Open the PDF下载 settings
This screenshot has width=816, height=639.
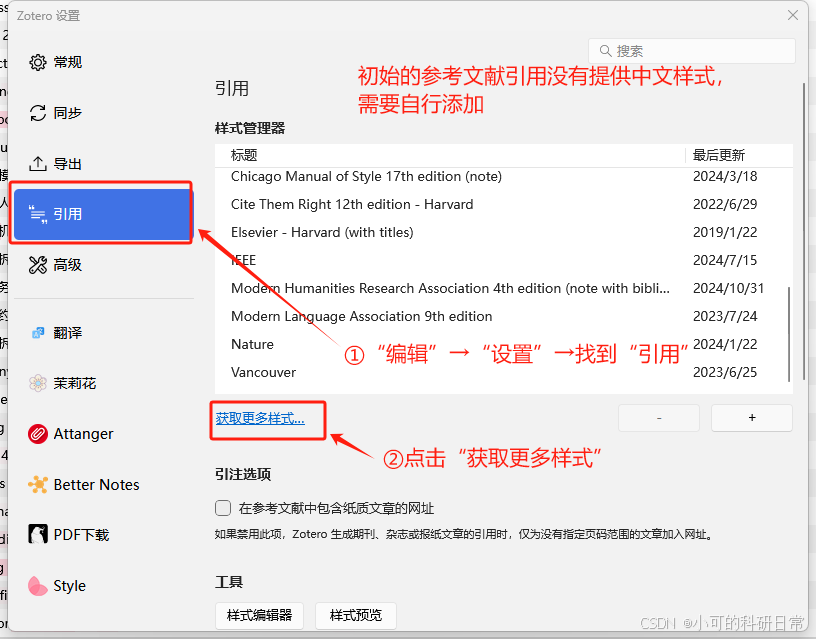tap(104, 534)
